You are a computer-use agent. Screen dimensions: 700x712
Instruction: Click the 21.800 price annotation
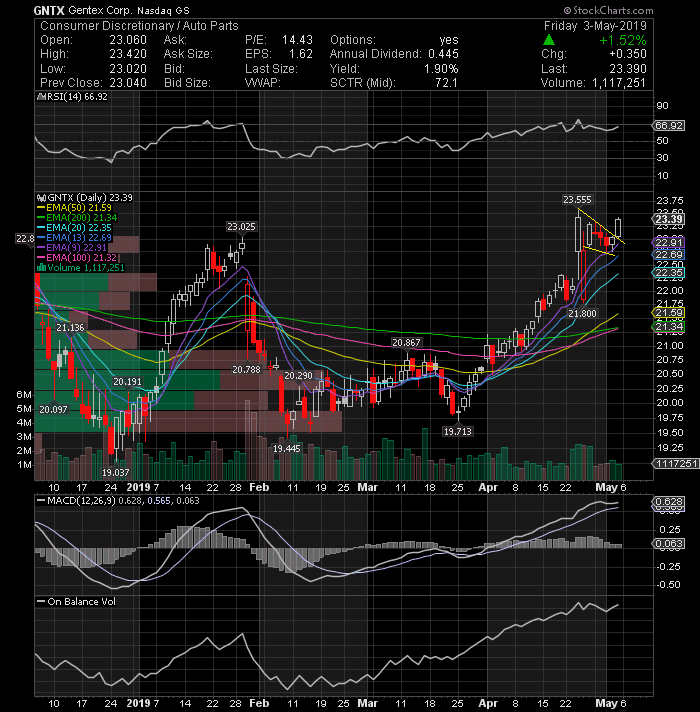coord(582,313)
